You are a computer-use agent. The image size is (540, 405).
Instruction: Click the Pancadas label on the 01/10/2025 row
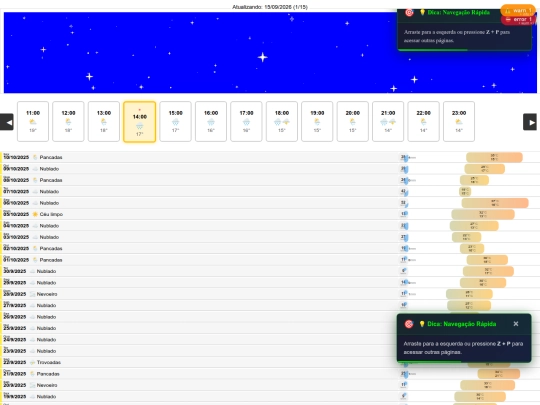pos(51,260)
